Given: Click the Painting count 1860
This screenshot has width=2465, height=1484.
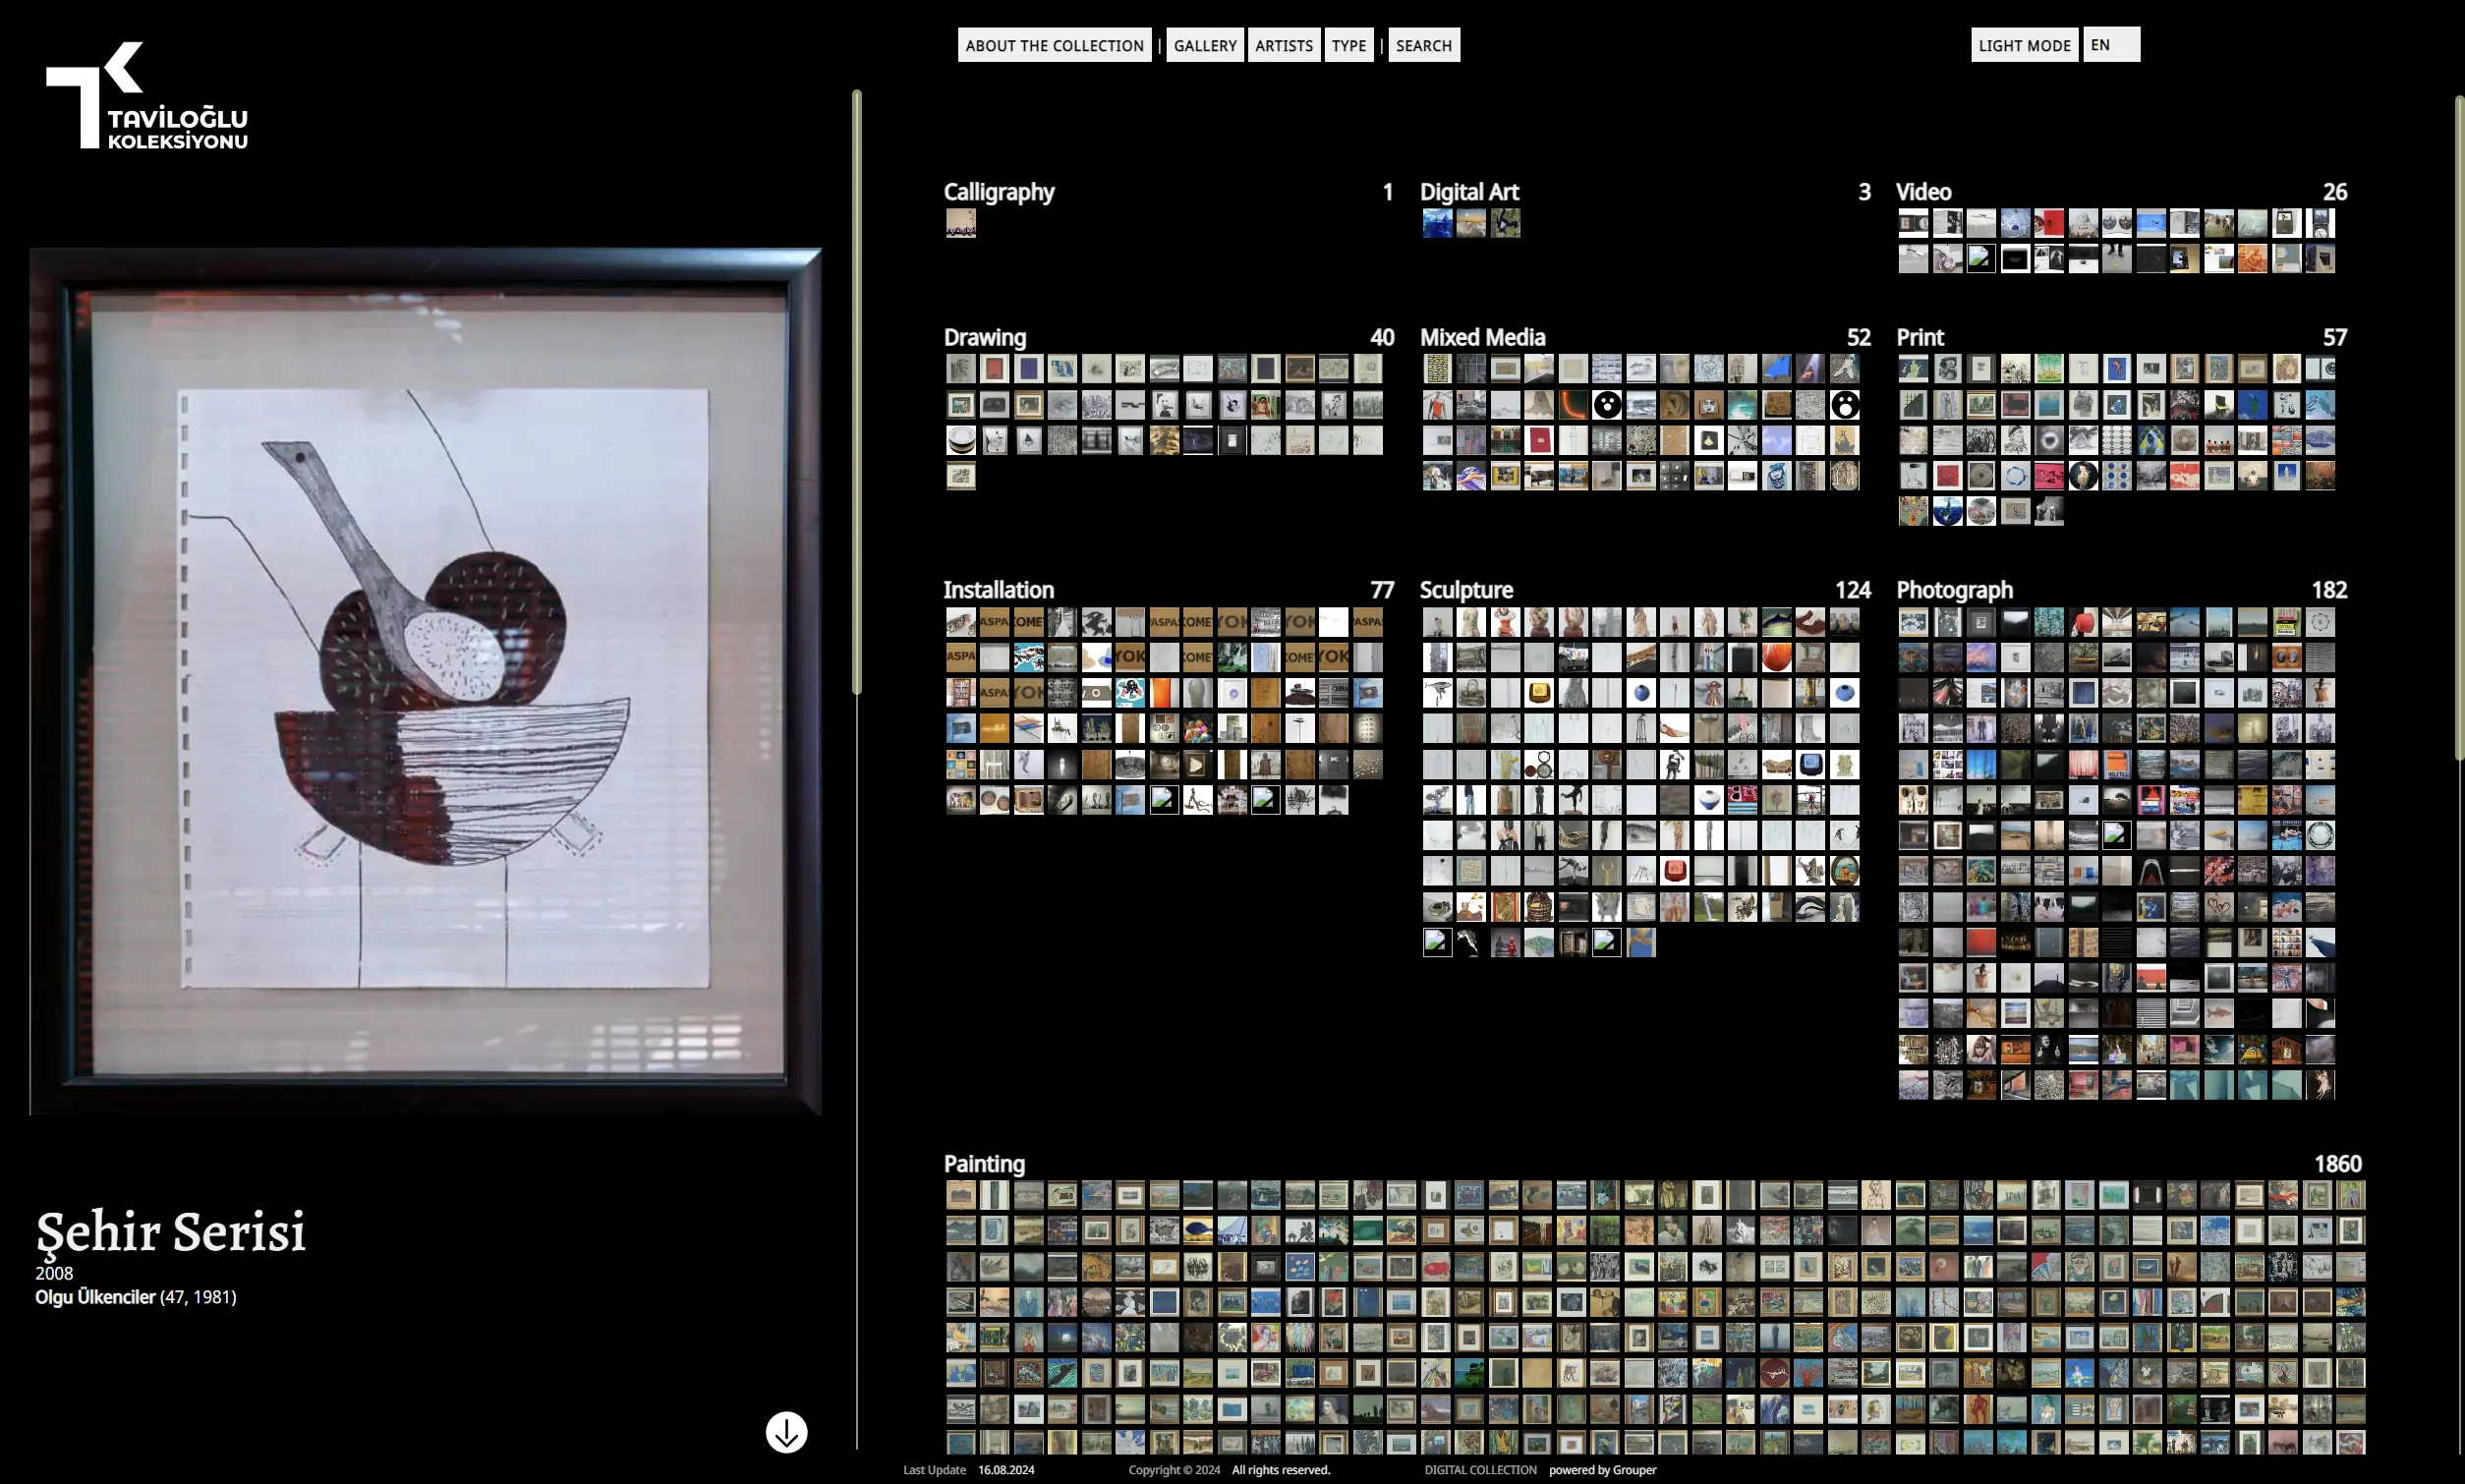Looking at the screenshot, I should click(x=2337, y=1164).
